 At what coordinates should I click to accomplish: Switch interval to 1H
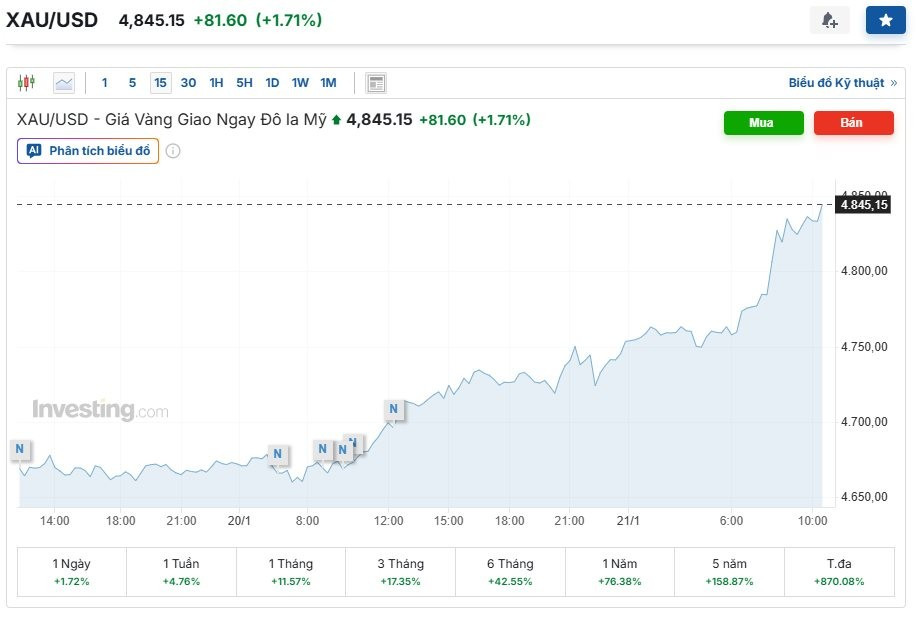(x=216, y=83)
